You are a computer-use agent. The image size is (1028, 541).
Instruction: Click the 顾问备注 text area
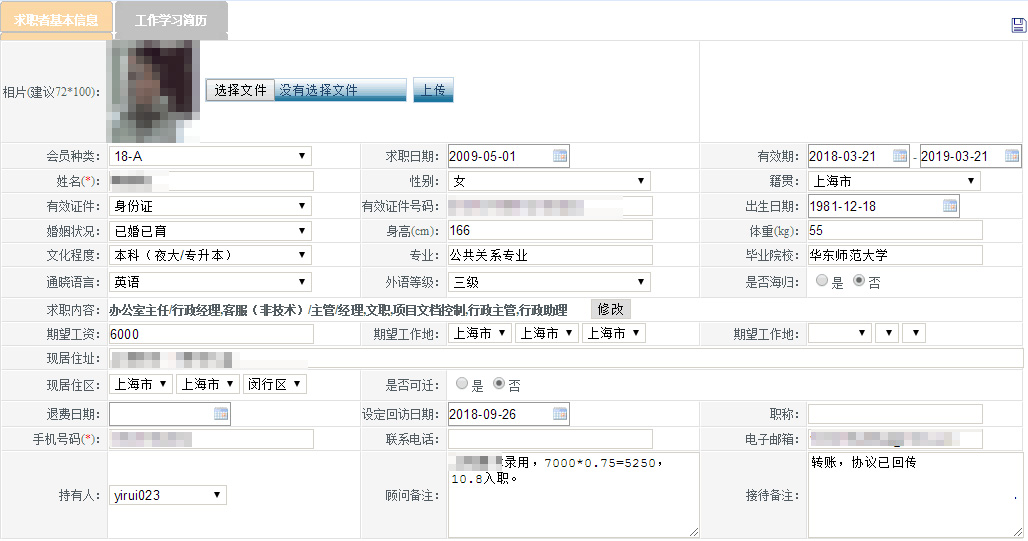(x=574, y=495)
